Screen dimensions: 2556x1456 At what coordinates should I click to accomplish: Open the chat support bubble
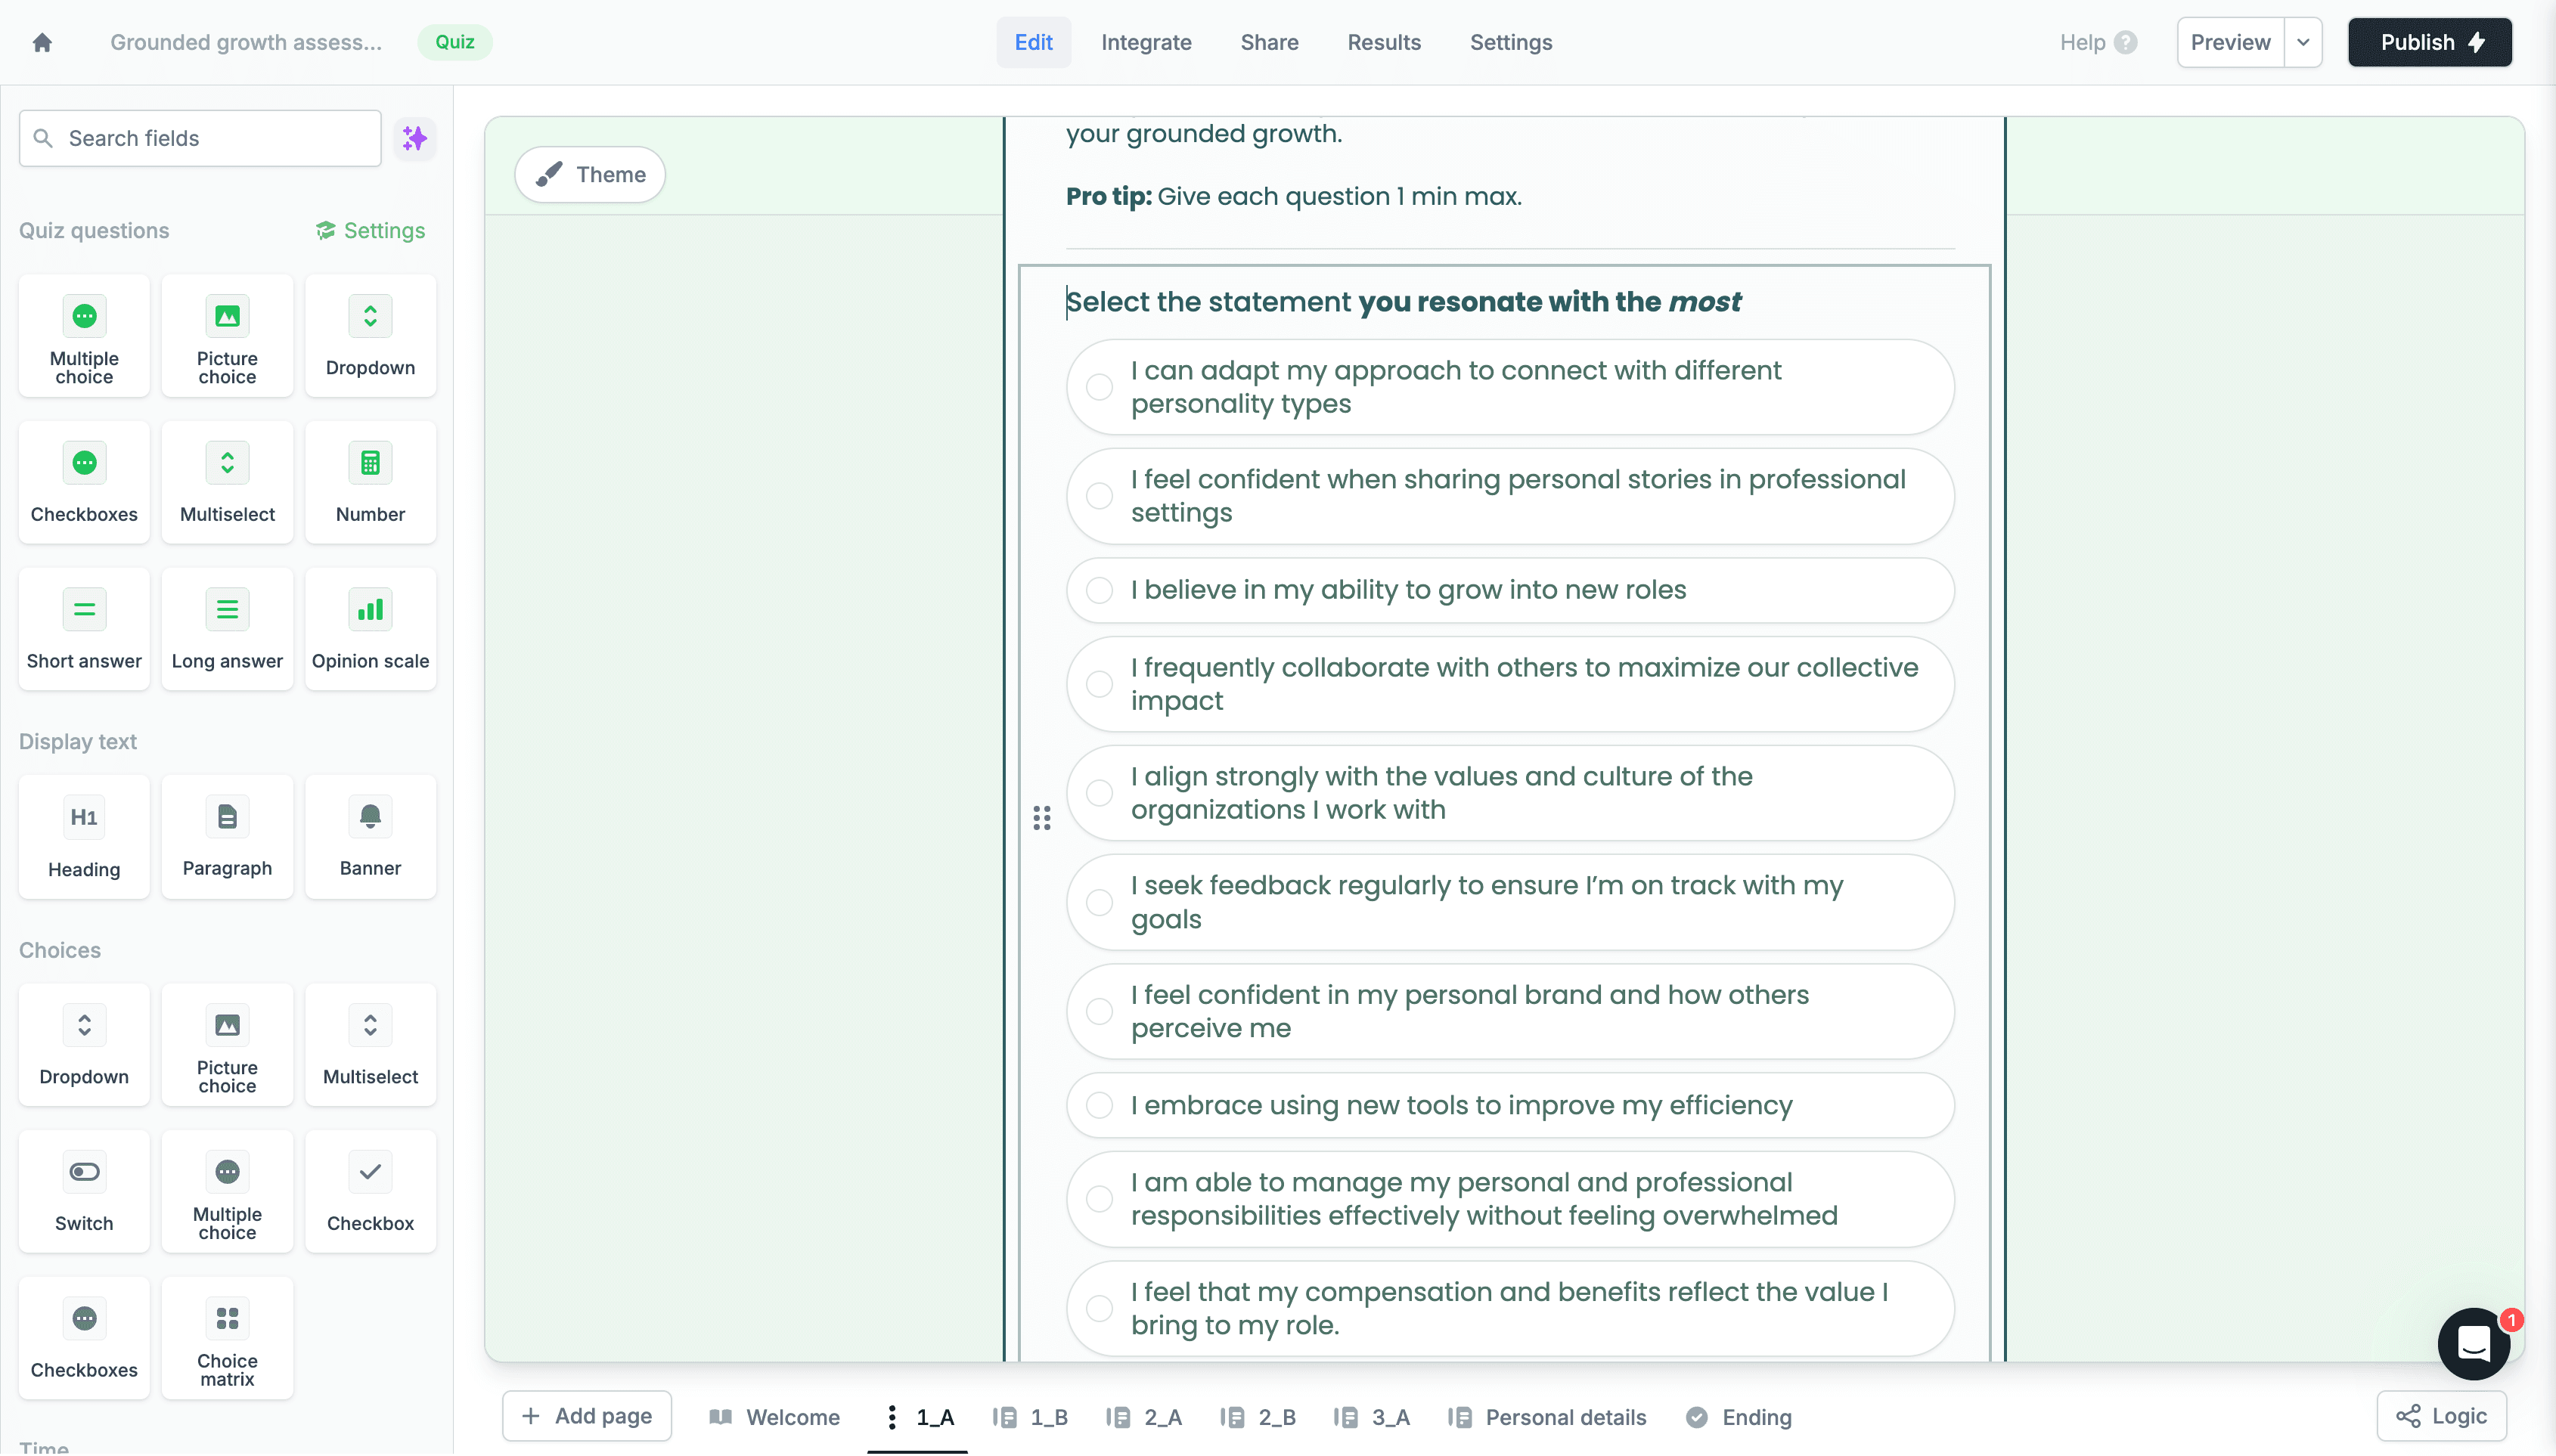click(x=2474, y=1344)
